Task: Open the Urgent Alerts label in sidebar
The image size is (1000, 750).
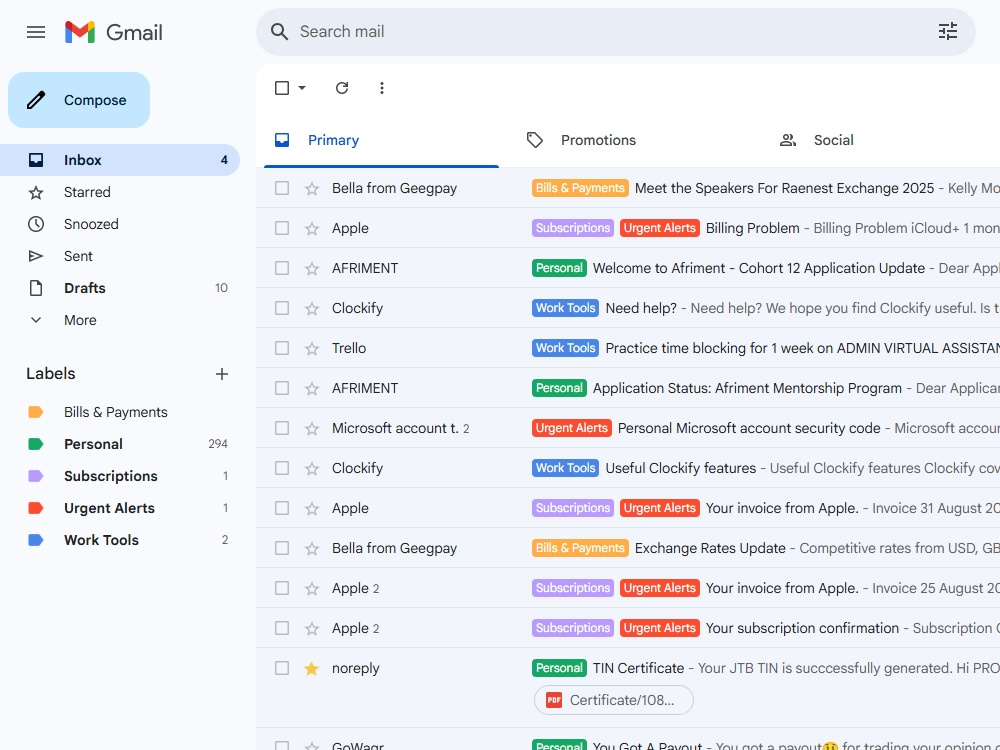Action: click(120, 508)
